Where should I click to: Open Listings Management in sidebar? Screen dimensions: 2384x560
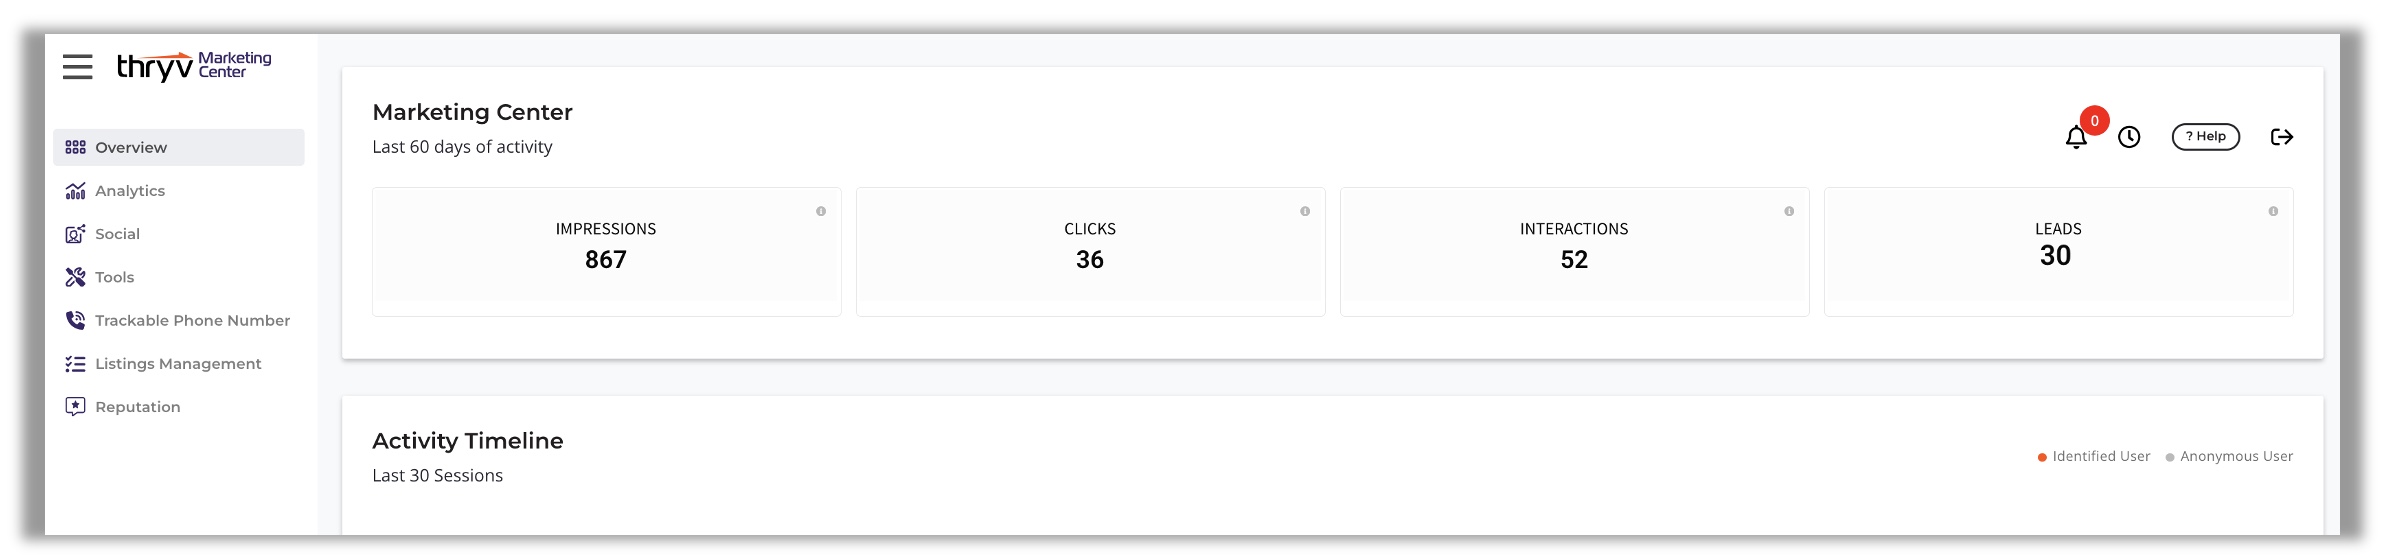coord(178,364)
